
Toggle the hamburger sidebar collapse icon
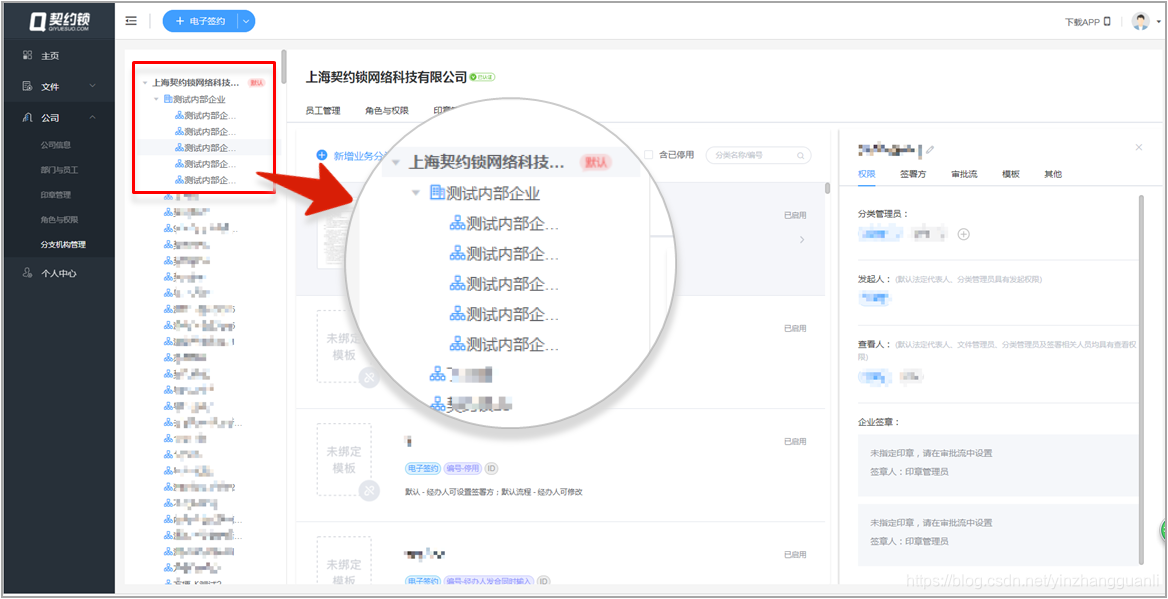[131, 21]
